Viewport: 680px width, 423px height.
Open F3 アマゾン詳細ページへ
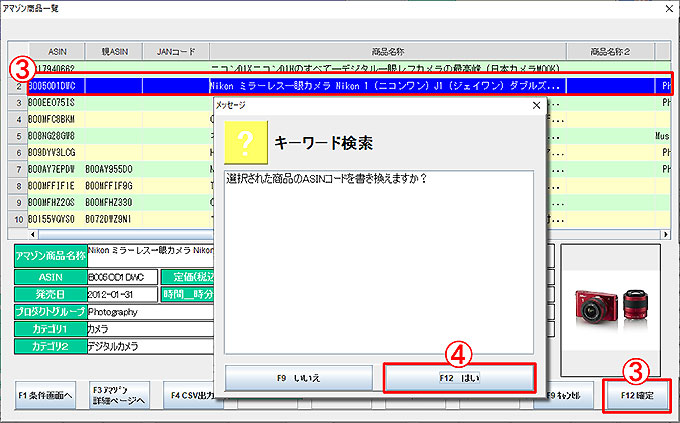pyautogui.click(x=119, y=395)
